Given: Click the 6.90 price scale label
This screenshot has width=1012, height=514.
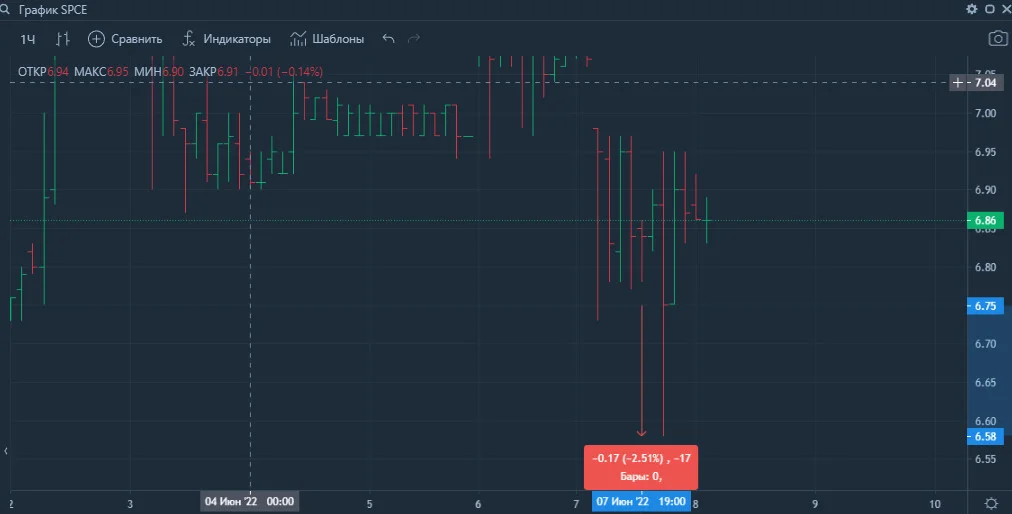Looking at the screenshot, I should (x=985, y=190).
